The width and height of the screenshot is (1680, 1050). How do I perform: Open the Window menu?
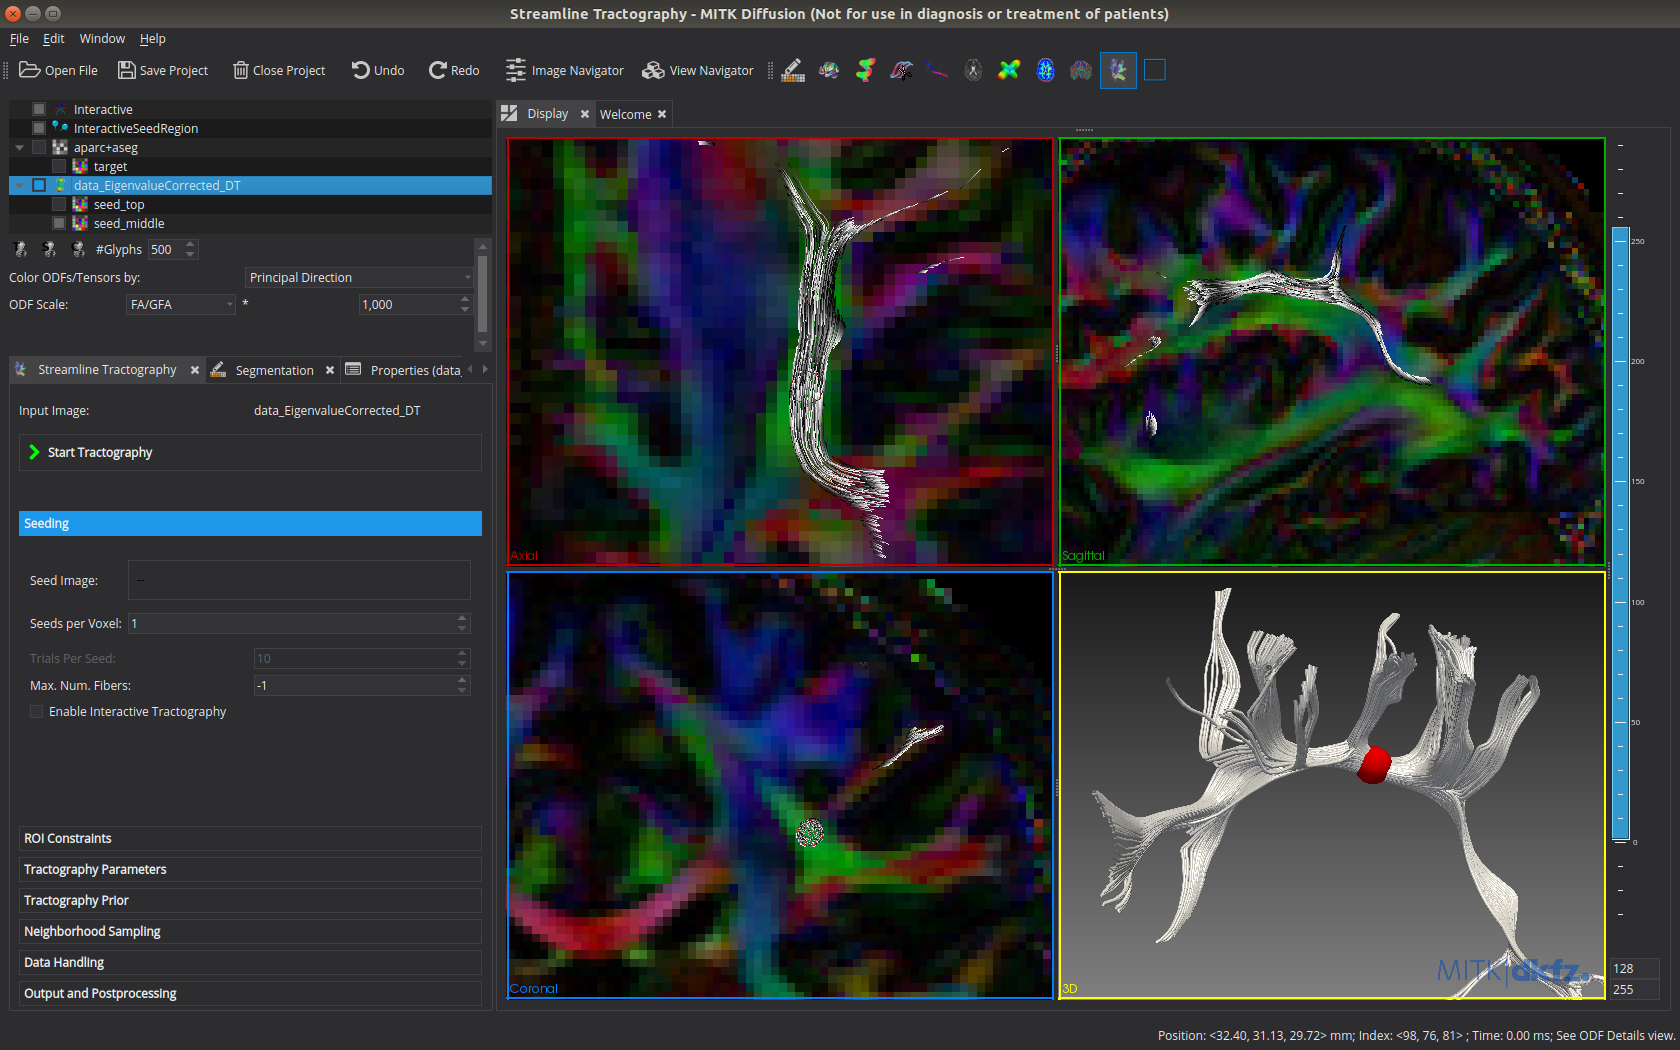coord(102,39)
